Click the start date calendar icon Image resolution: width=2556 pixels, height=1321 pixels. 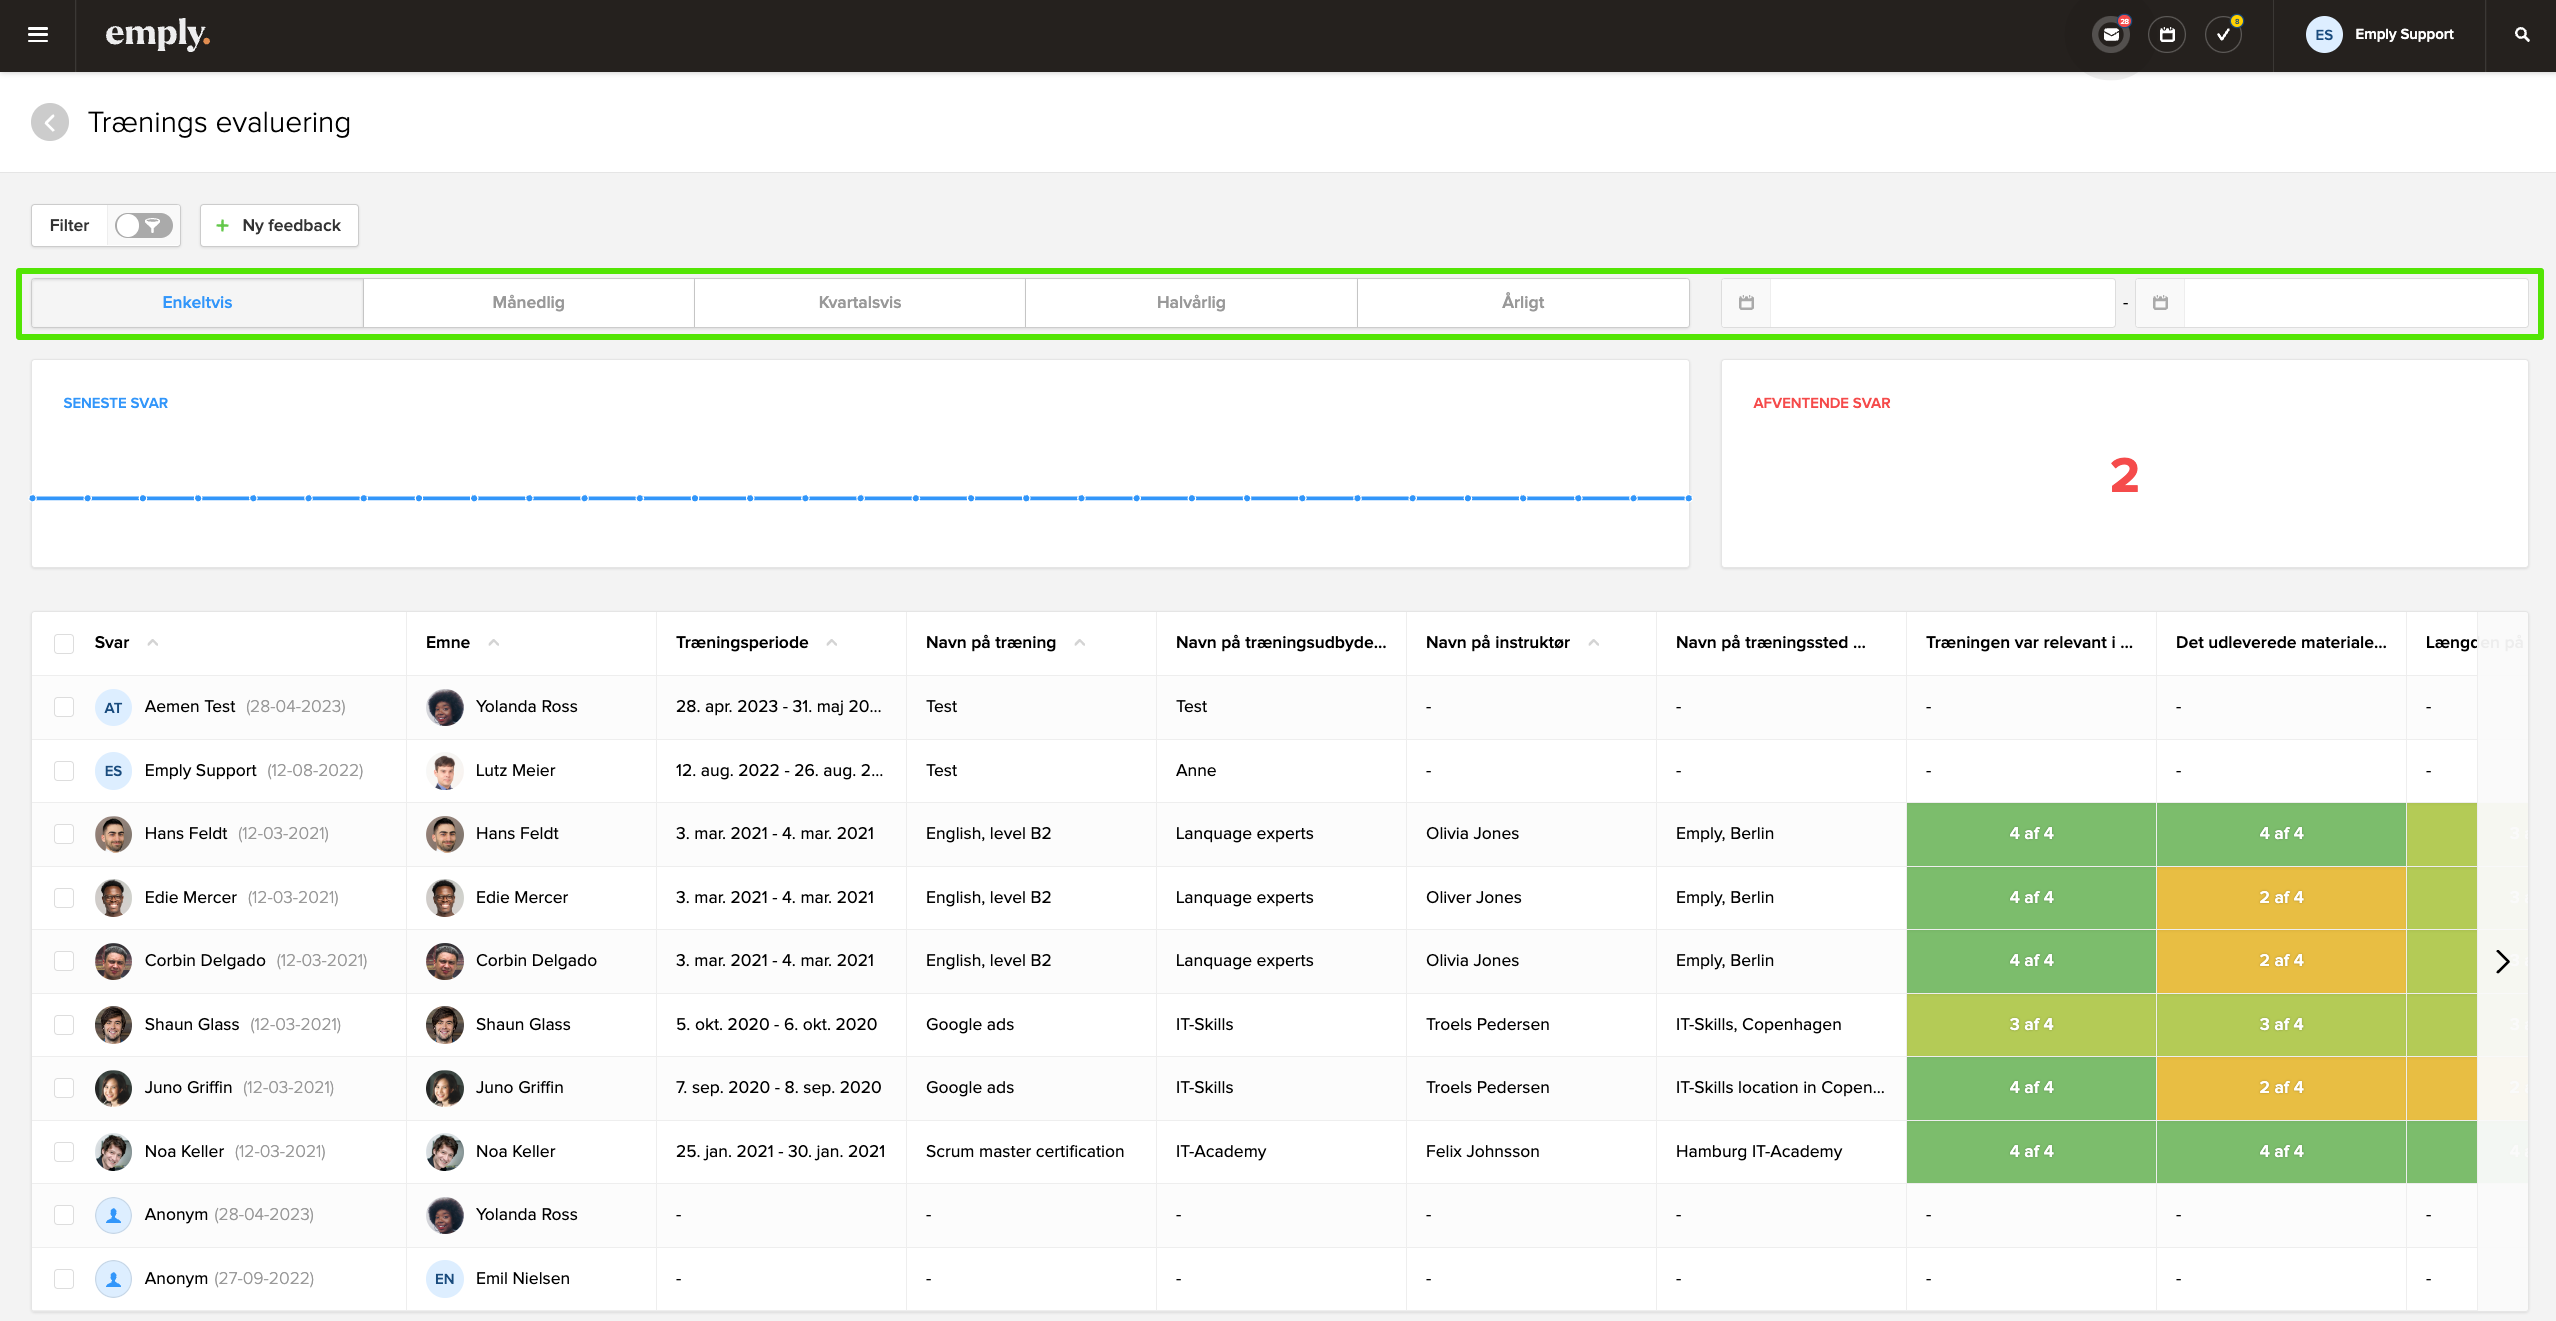click(1746, 303)
